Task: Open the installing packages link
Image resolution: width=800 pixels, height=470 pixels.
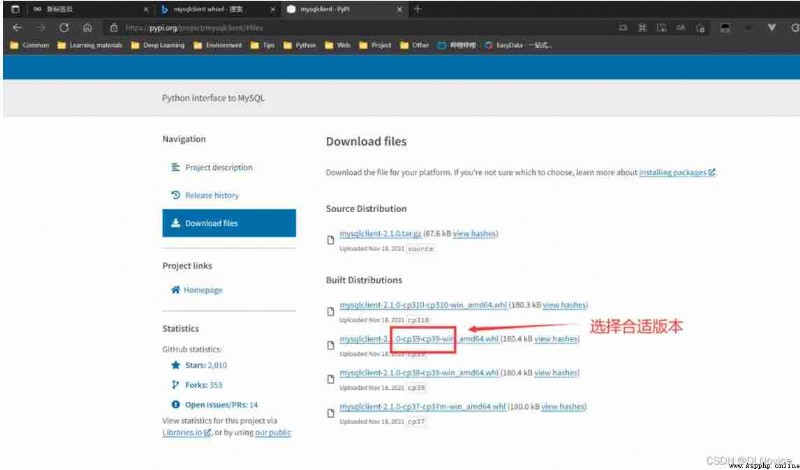Action: 677,172
